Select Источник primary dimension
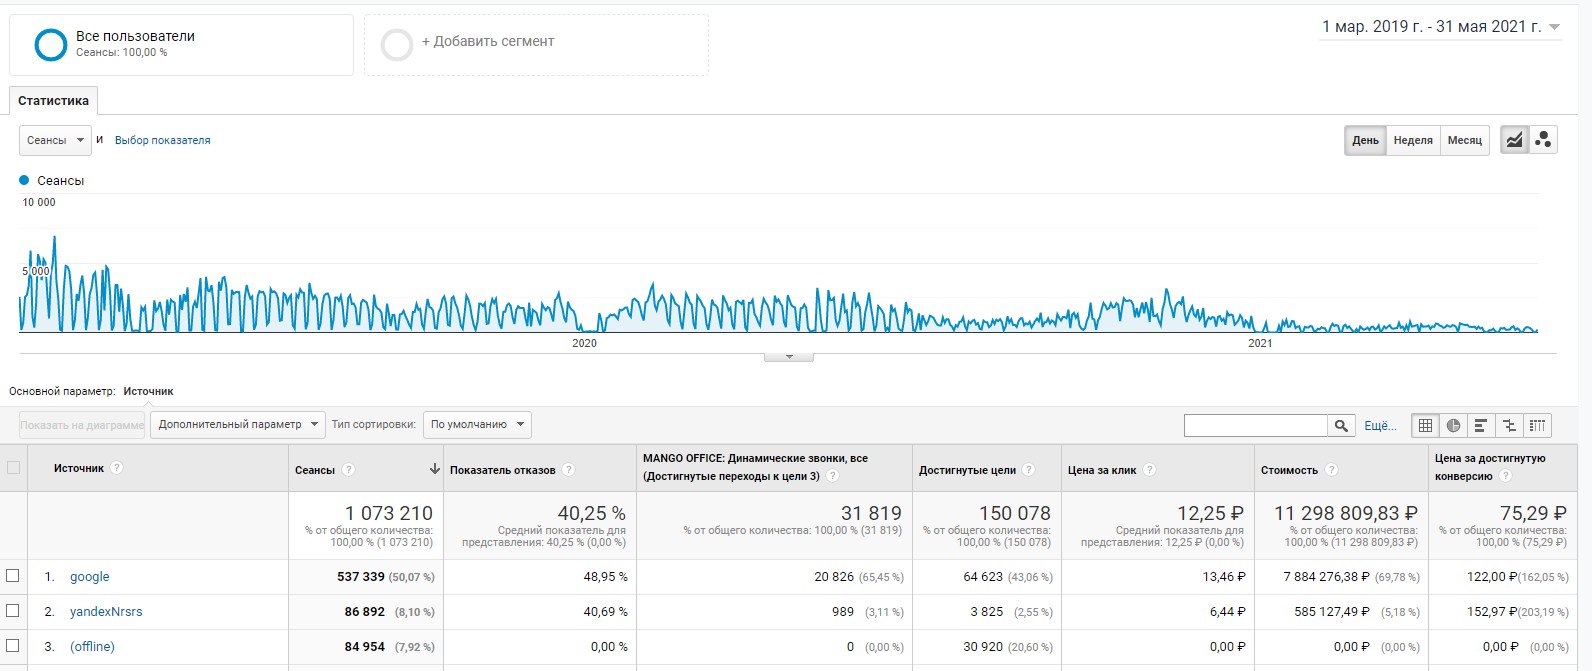The height and width of the screenshot is (671, 1592). [x=148, y=391]
